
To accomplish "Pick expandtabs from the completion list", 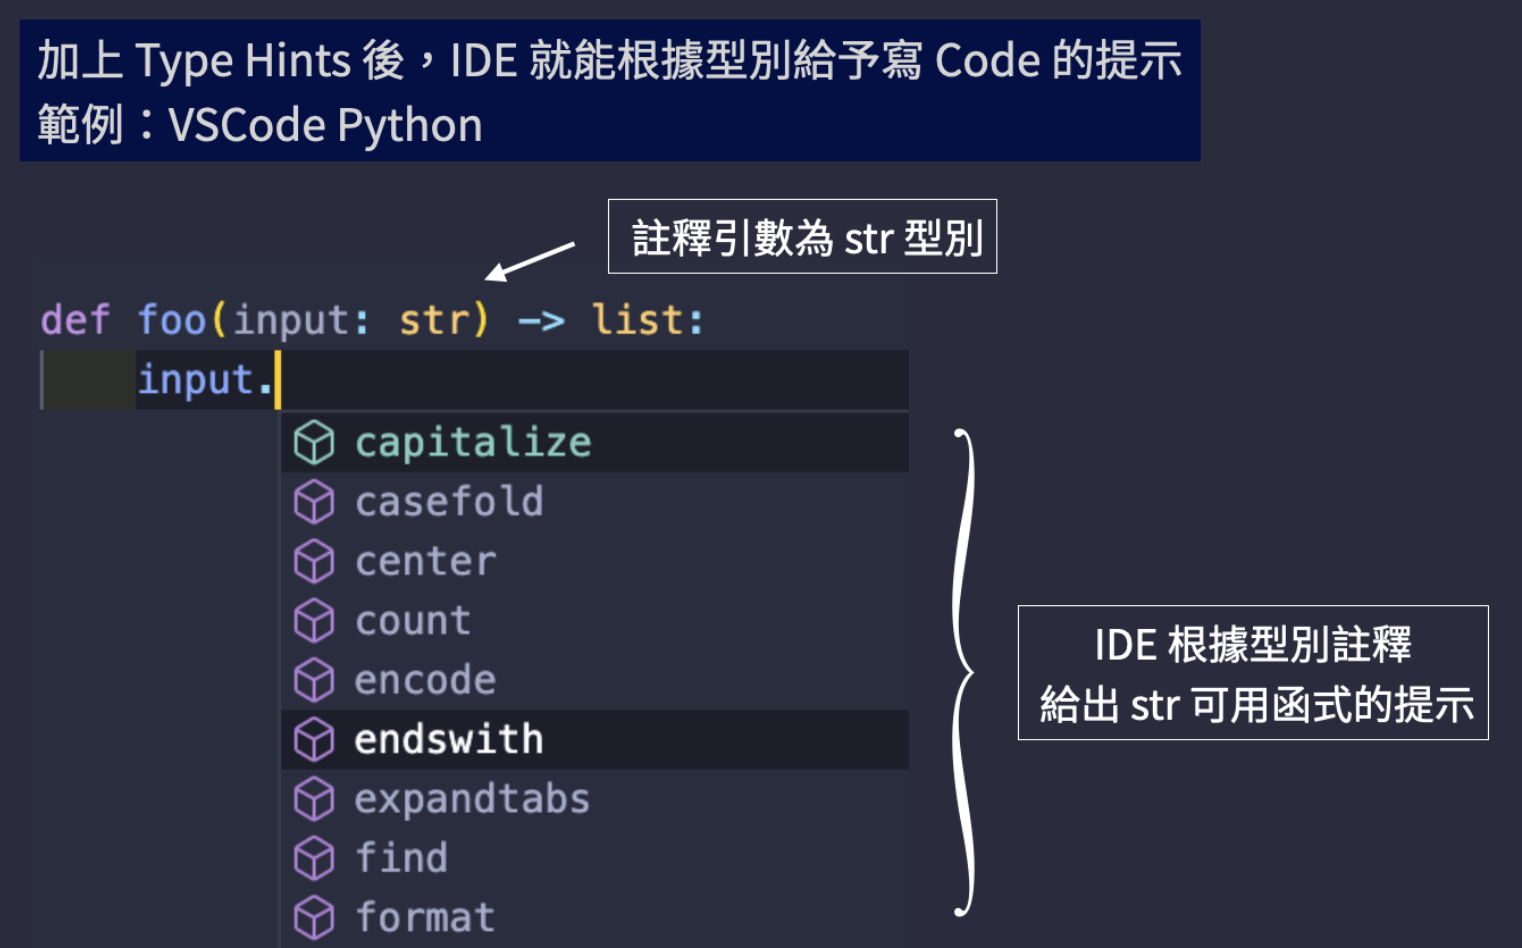I will point(595,799).
